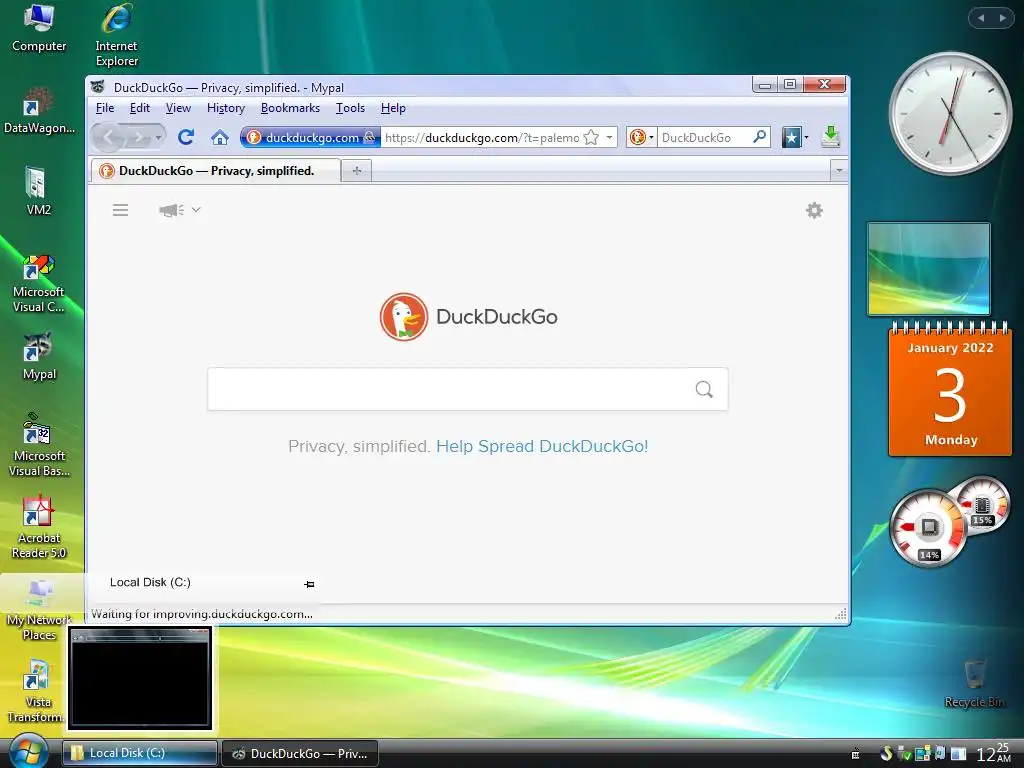Screen dimensions: 1024x768
Task: Select the My Network Places icon
Action: point(39,610)
